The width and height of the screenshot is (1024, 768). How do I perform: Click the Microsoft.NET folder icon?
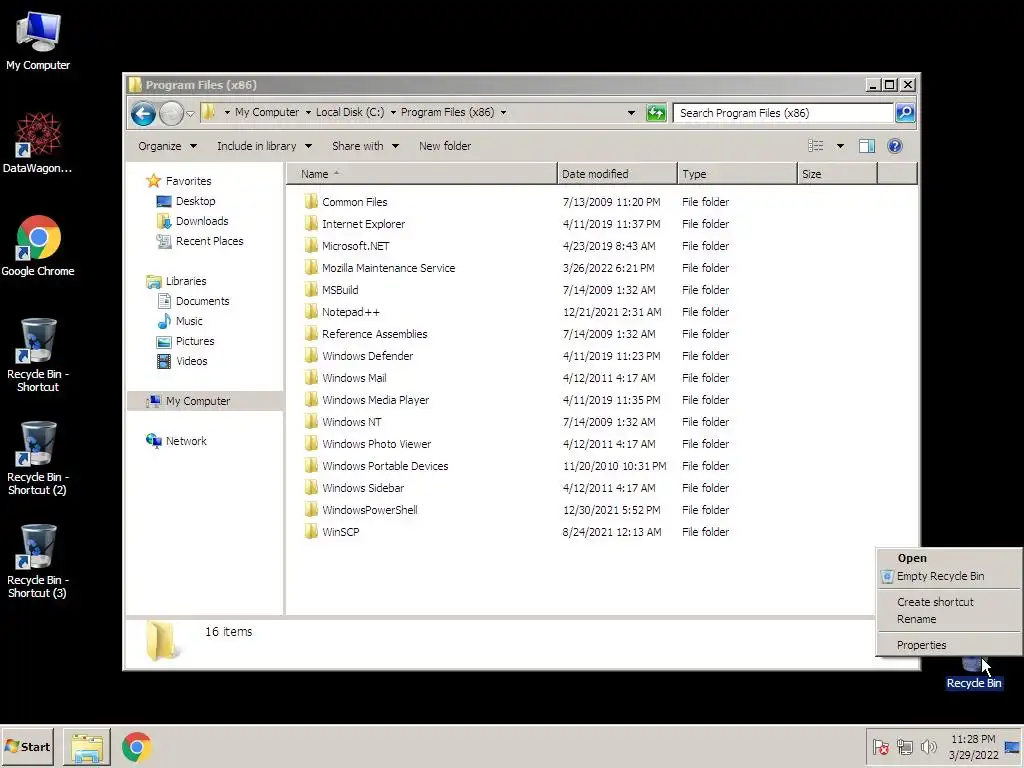point(311,246)
